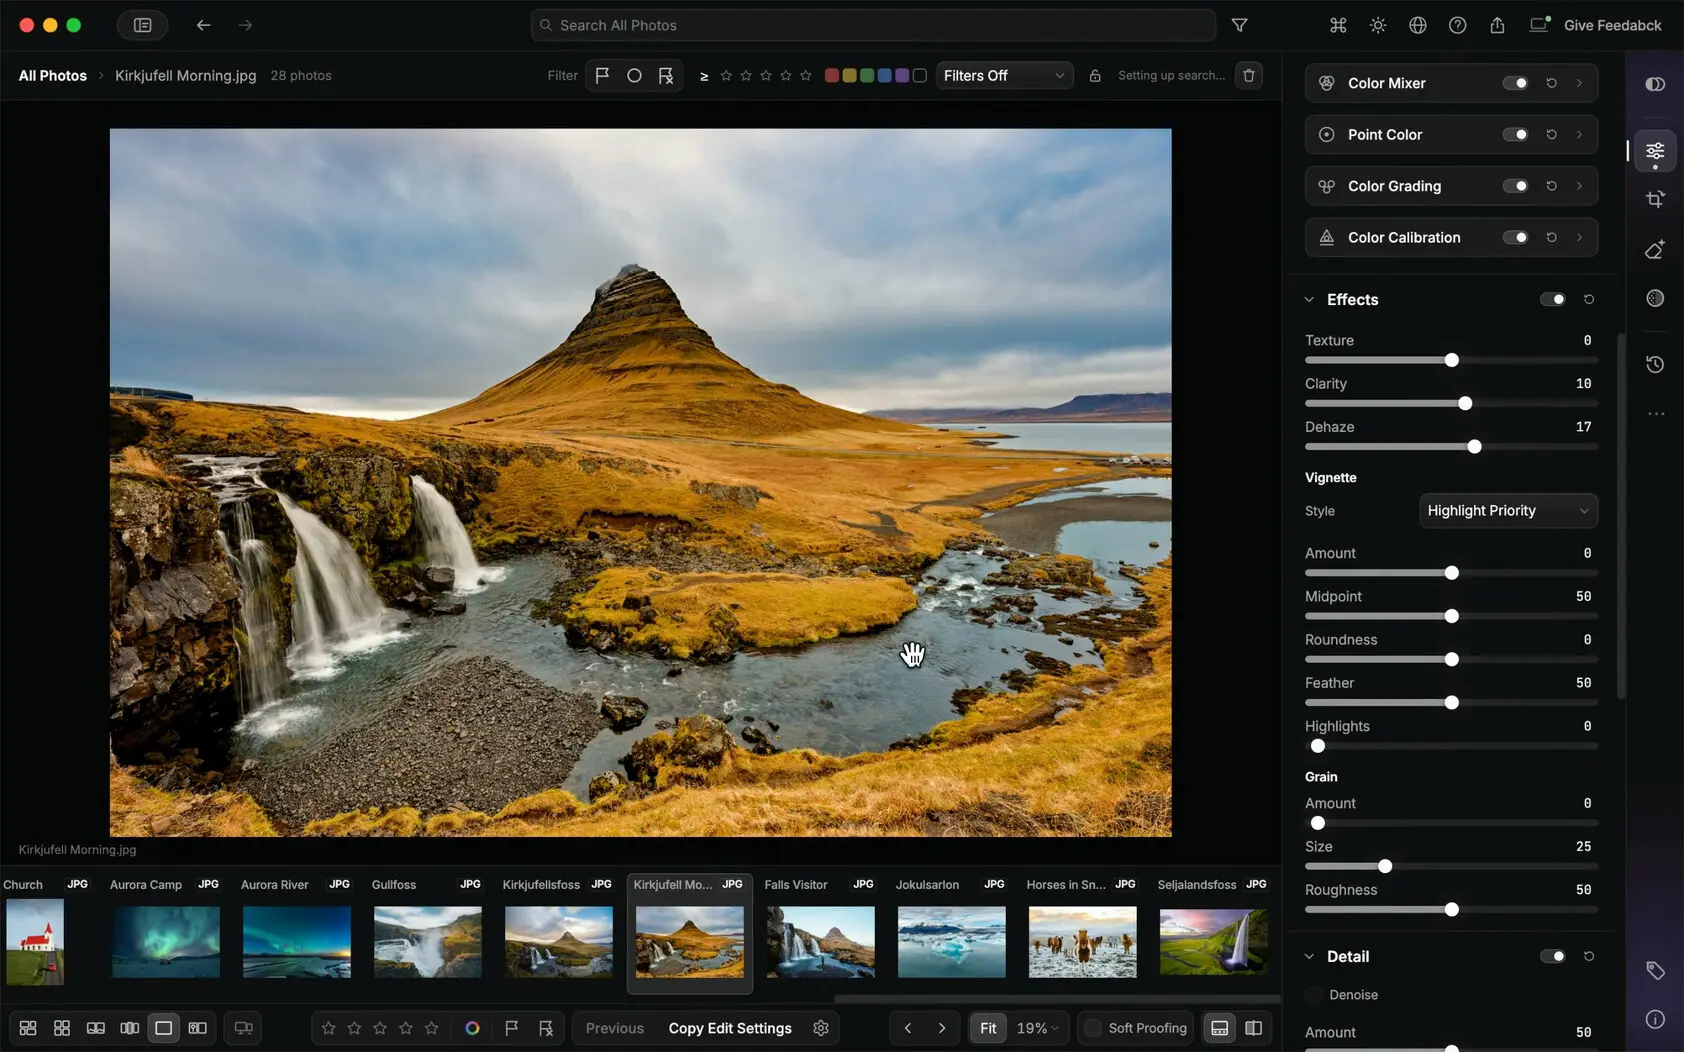The image size is (1684, 1052).
Task: Toggle the left sidebar panel icon
Action: click(x=142, y=25)
